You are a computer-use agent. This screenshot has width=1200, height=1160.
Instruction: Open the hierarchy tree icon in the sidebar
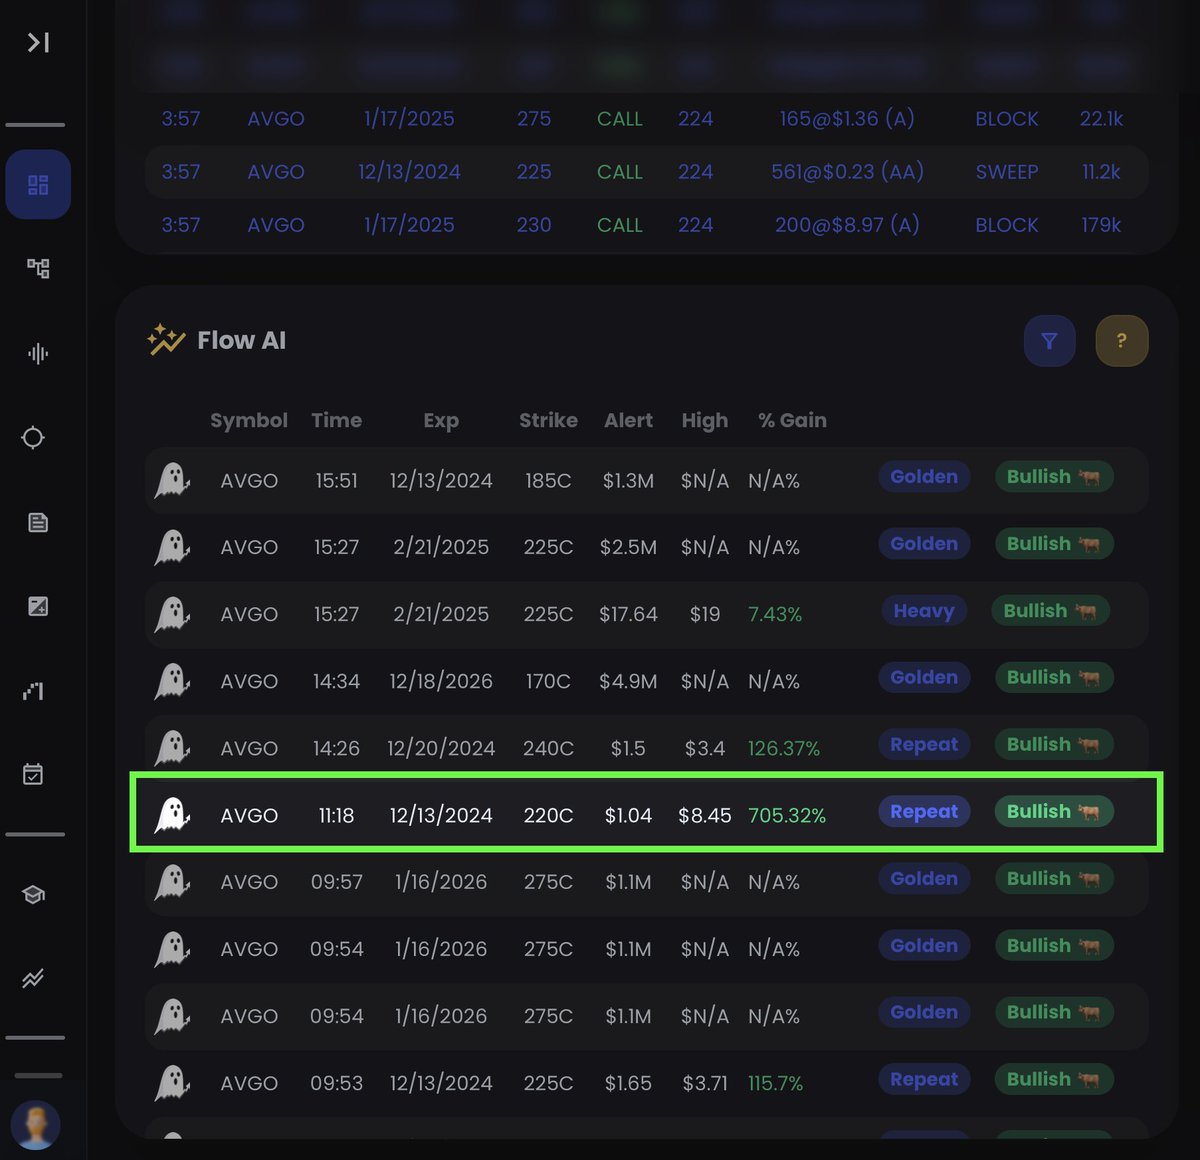(x=38, y=268)
